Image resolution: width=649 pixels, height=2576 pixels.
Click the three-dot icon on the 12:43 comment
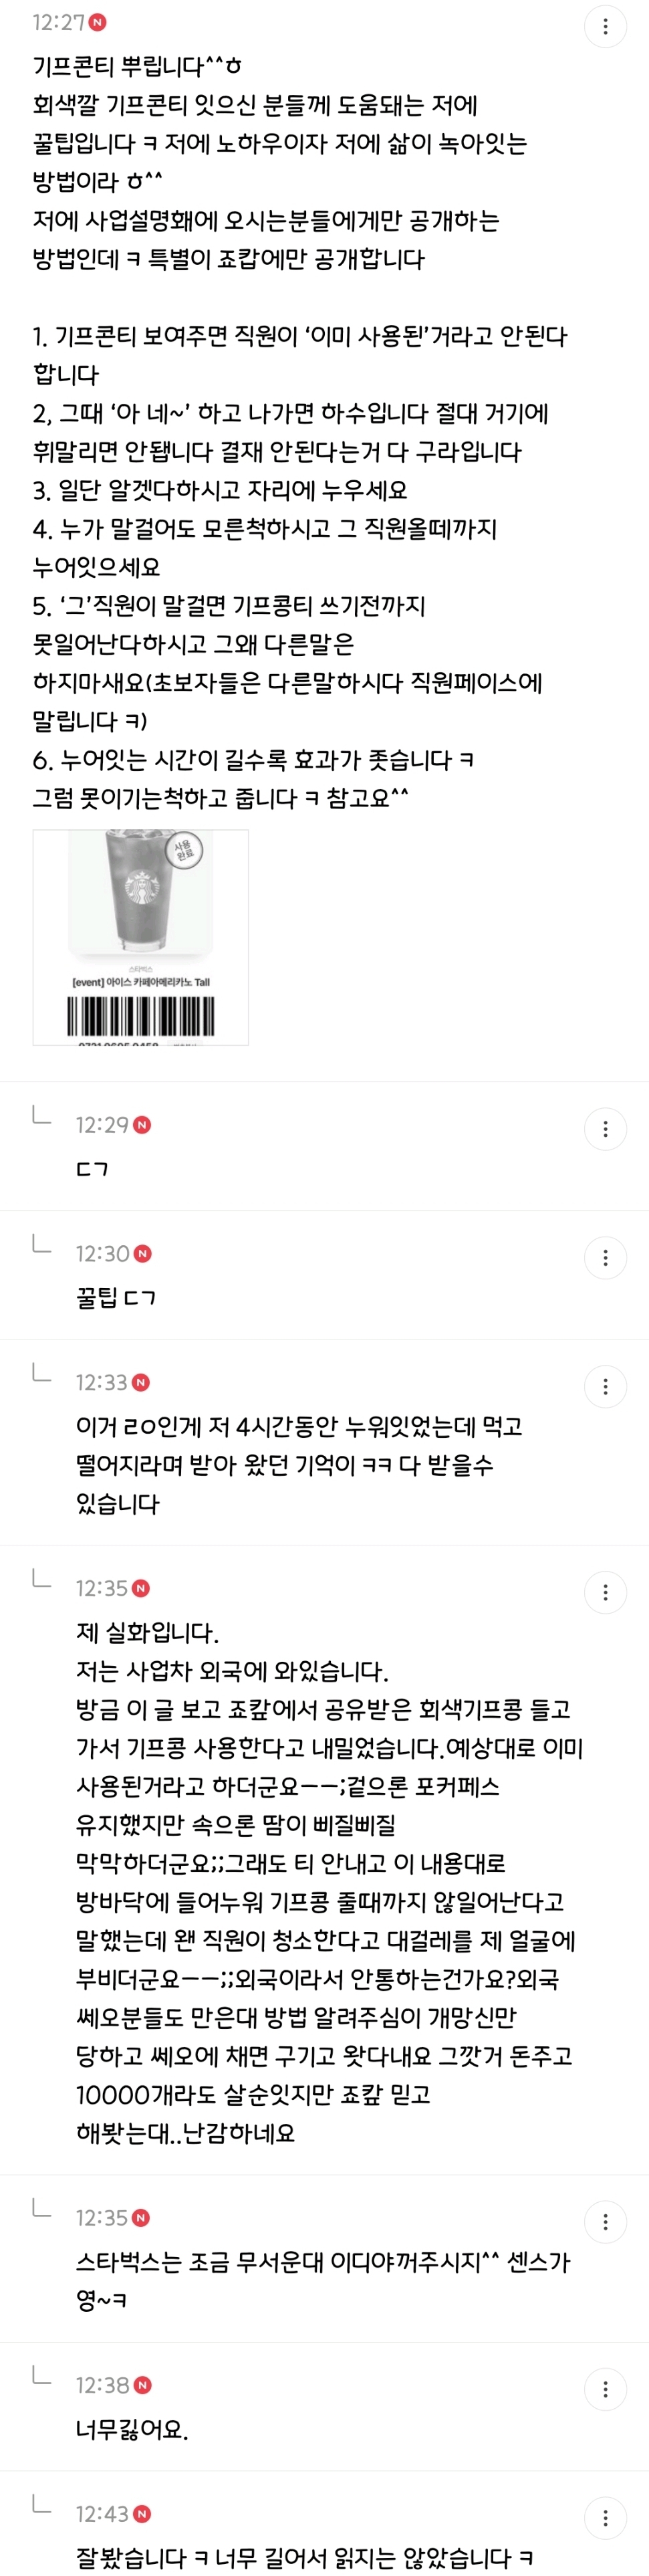605,2518
